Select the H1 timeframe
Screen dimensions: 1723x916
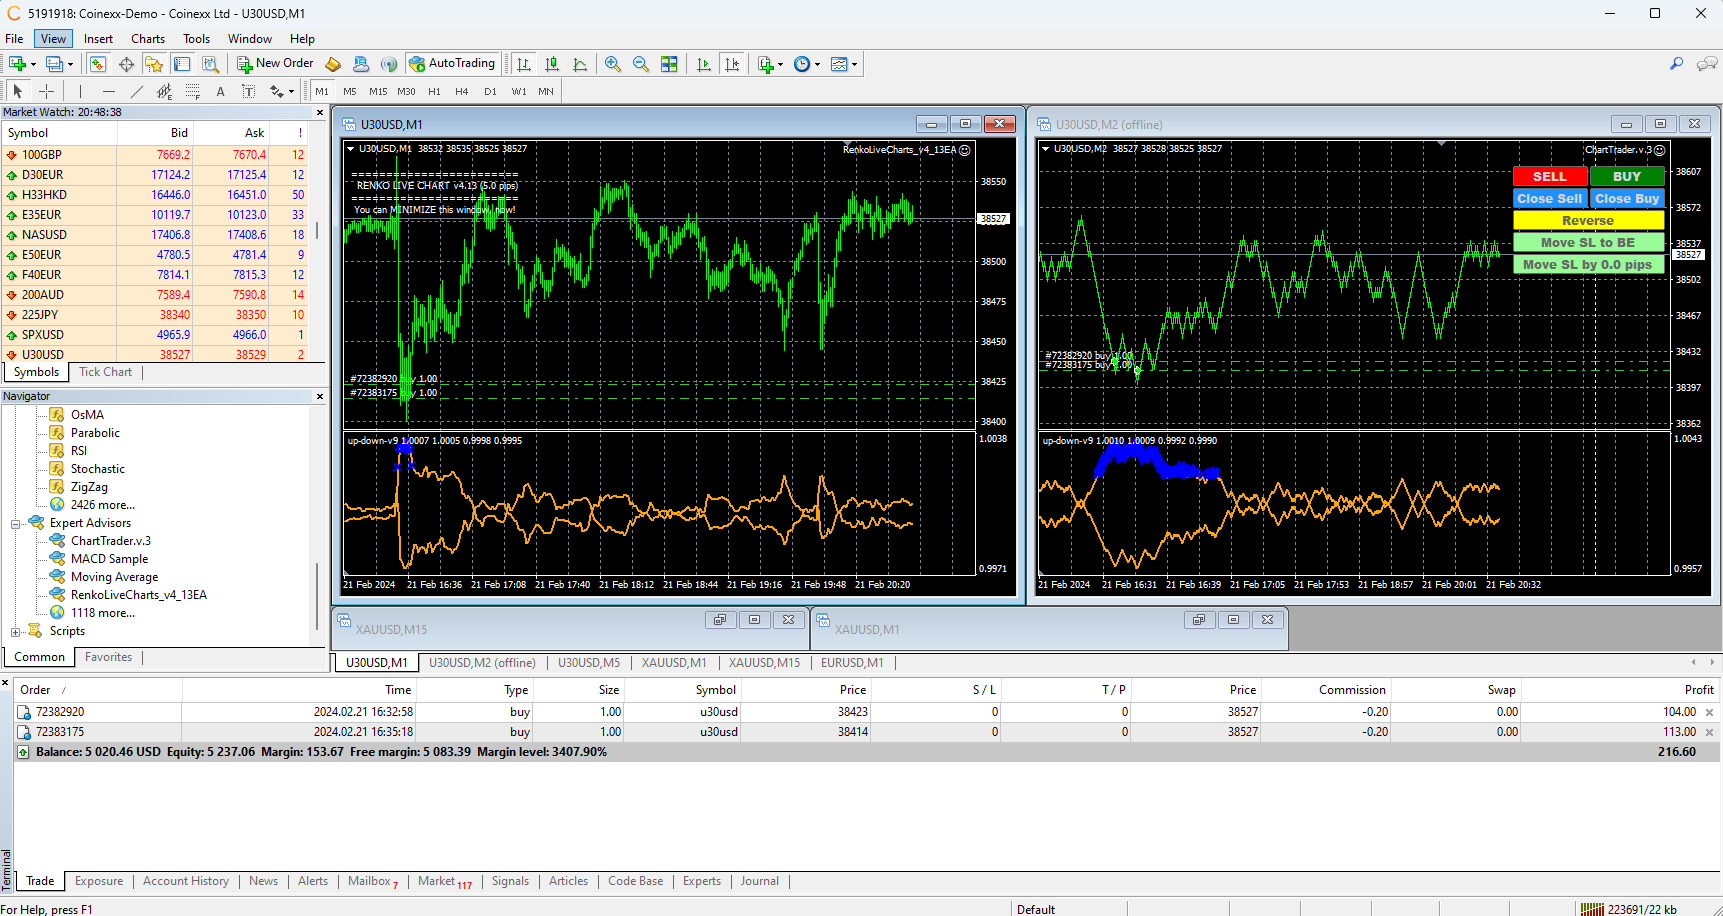[434, 91]
